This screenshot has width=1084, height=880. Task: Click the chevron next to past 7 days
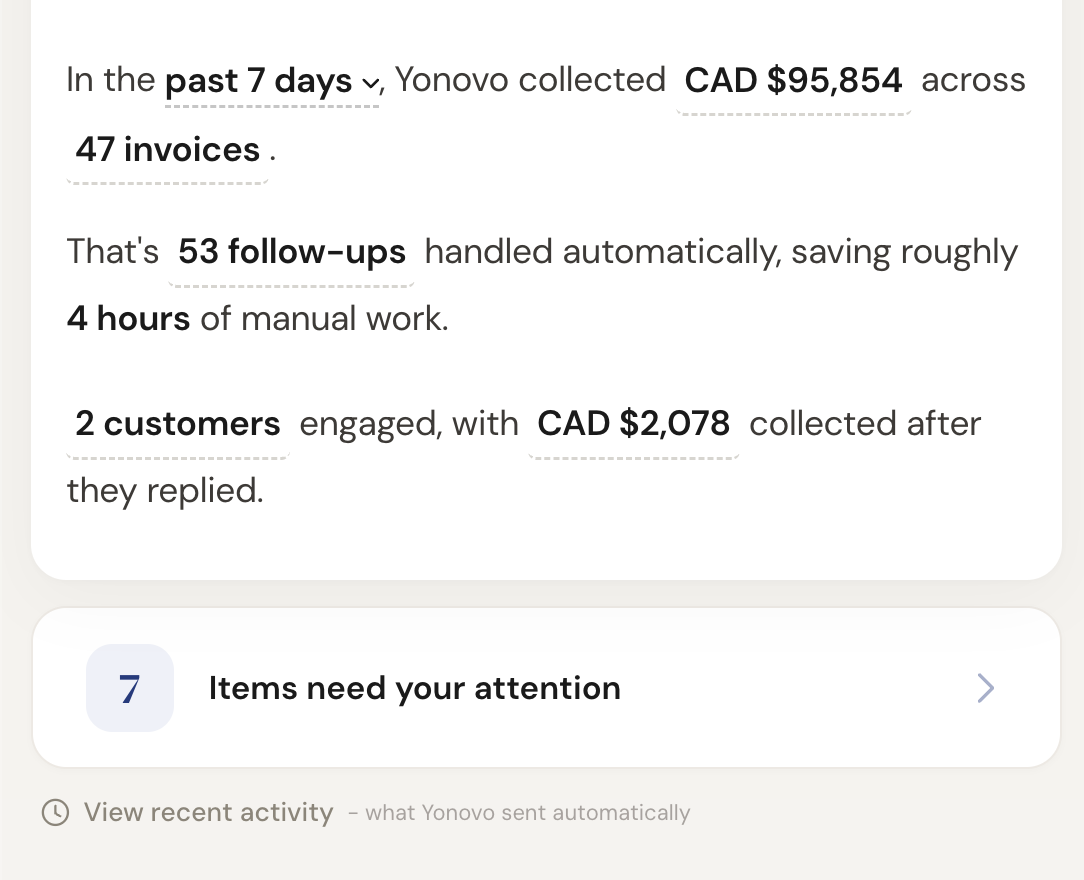tap(369, 84)
